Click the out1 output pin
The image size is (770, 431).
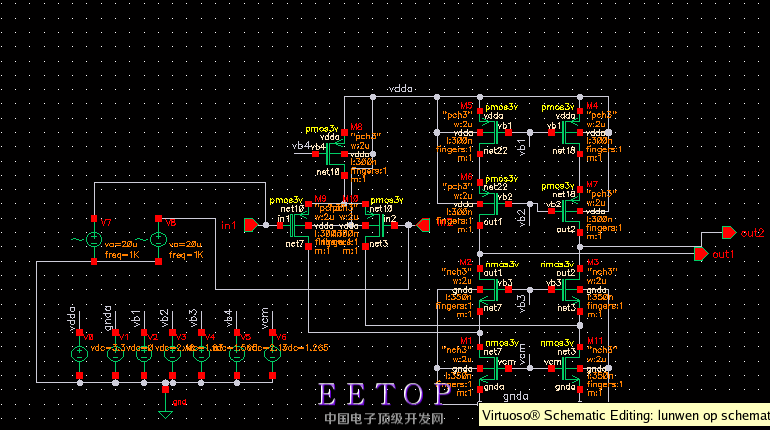[x=701, y=254]
